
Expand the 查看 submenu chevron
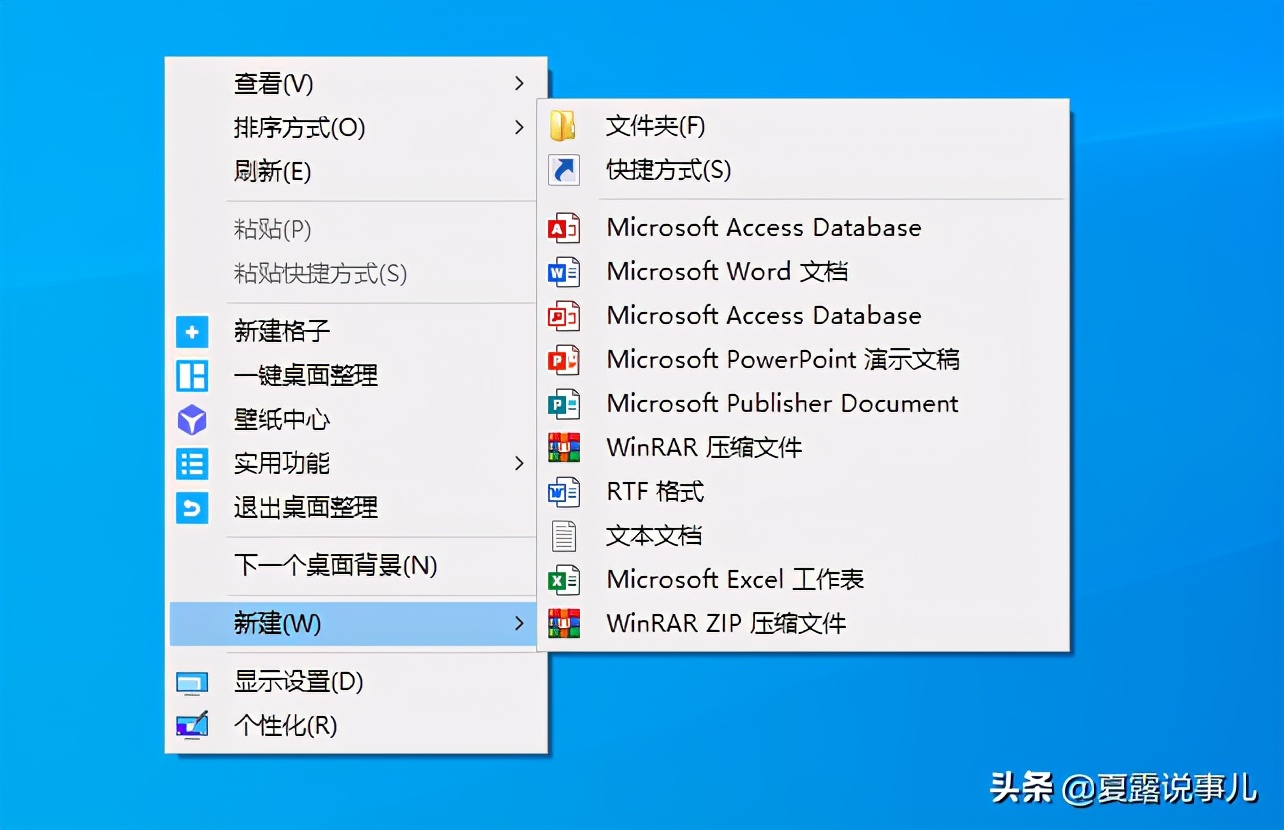click(x=519, y=84)
